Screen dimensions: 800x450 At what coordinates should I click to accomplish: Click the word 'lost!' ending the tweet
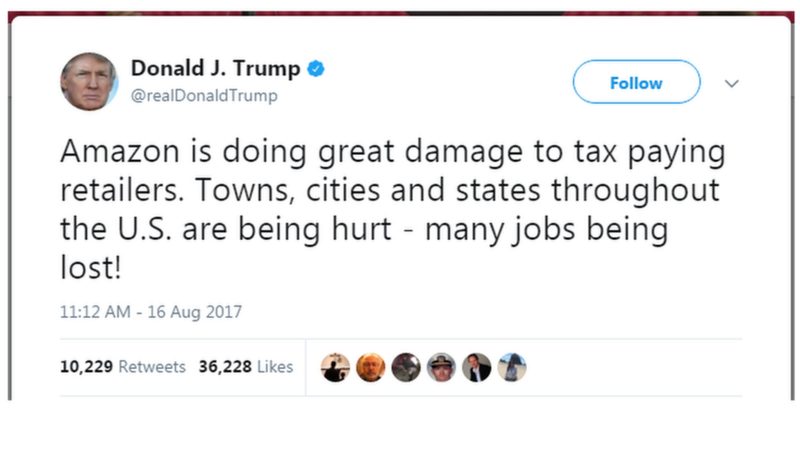pos(91,267)
